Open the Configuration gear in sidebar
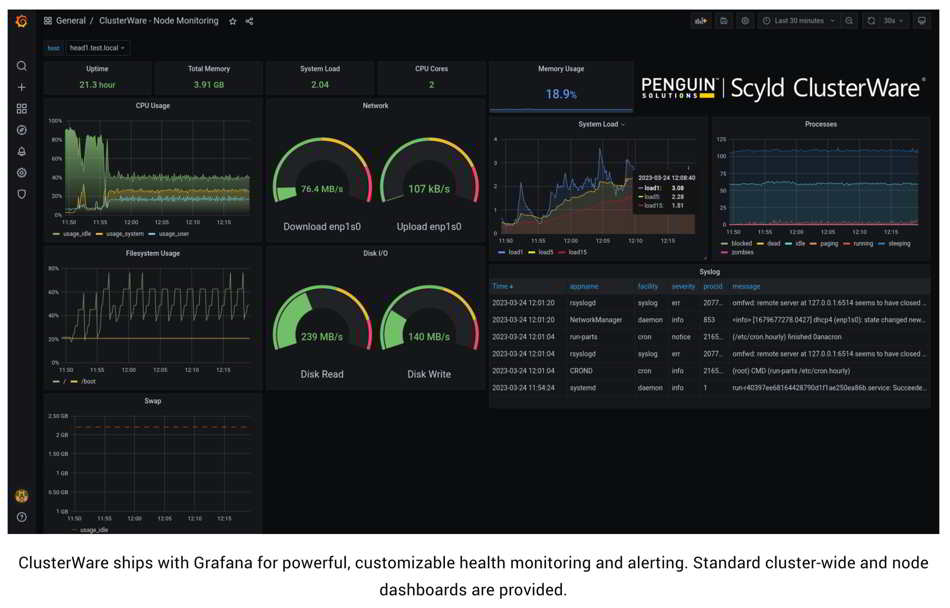Screen dimensions: 950x608 click(x=21, y=173)
